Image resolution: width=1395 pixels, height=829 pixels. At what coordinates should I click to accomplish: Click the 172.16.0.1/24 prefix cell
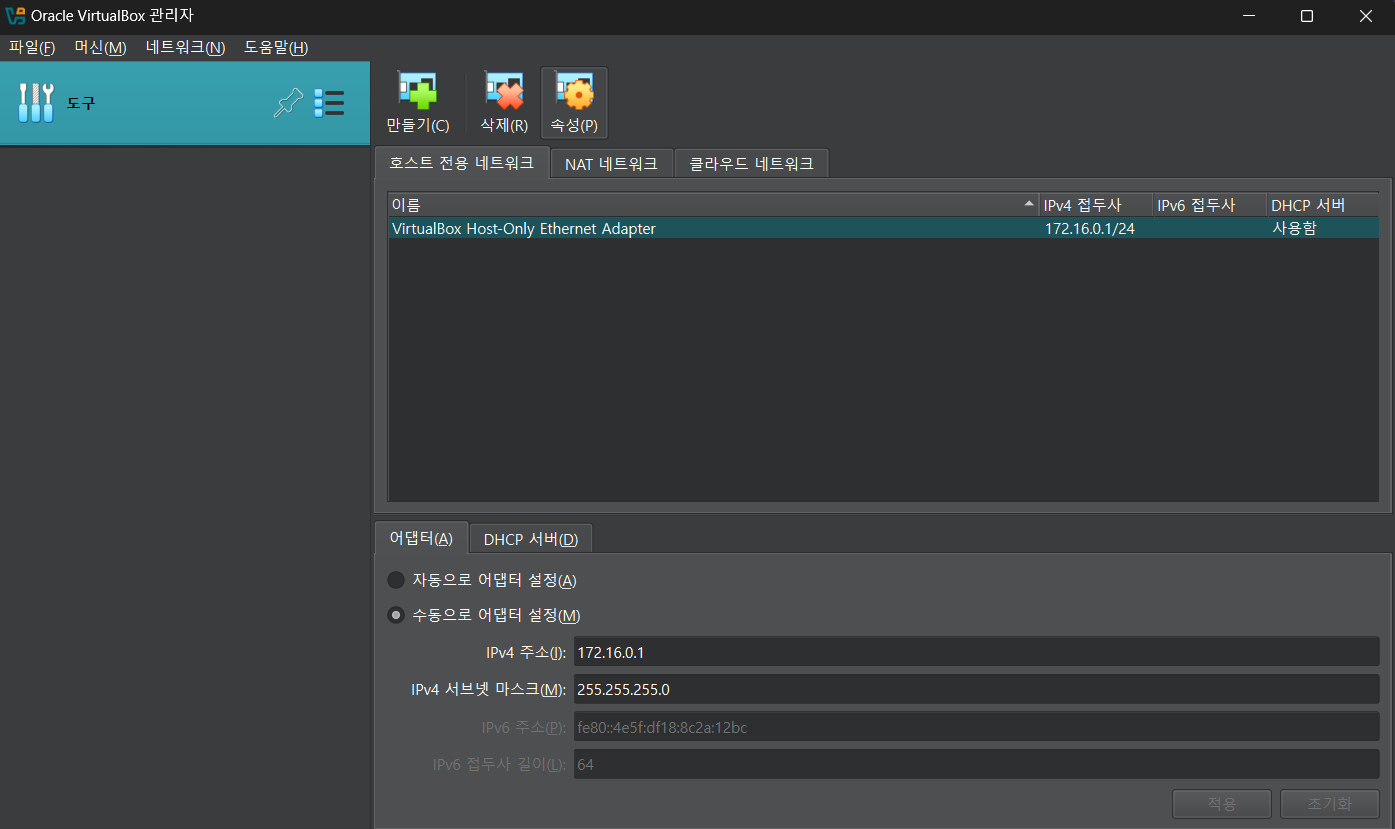[1089, 228]
